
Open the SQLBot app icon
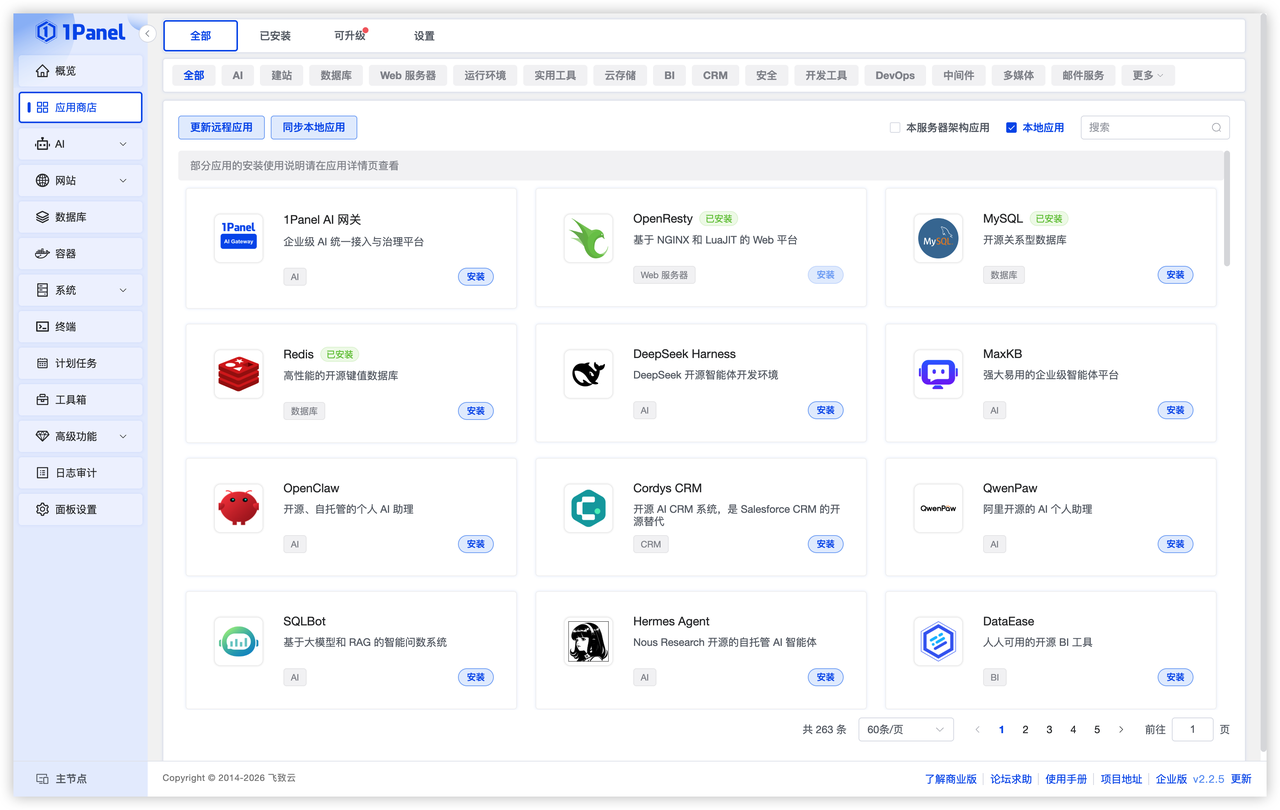pyautogui.click(x=238, y=641)
